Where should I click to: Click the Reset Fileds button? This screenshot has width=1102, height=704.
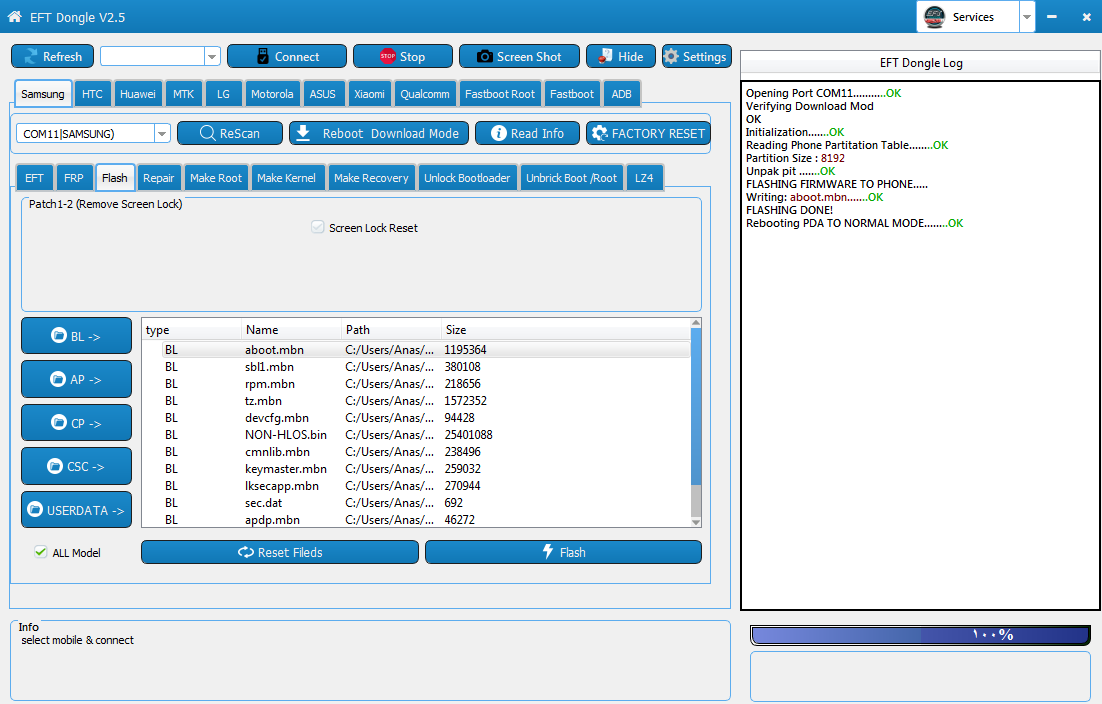280,552
